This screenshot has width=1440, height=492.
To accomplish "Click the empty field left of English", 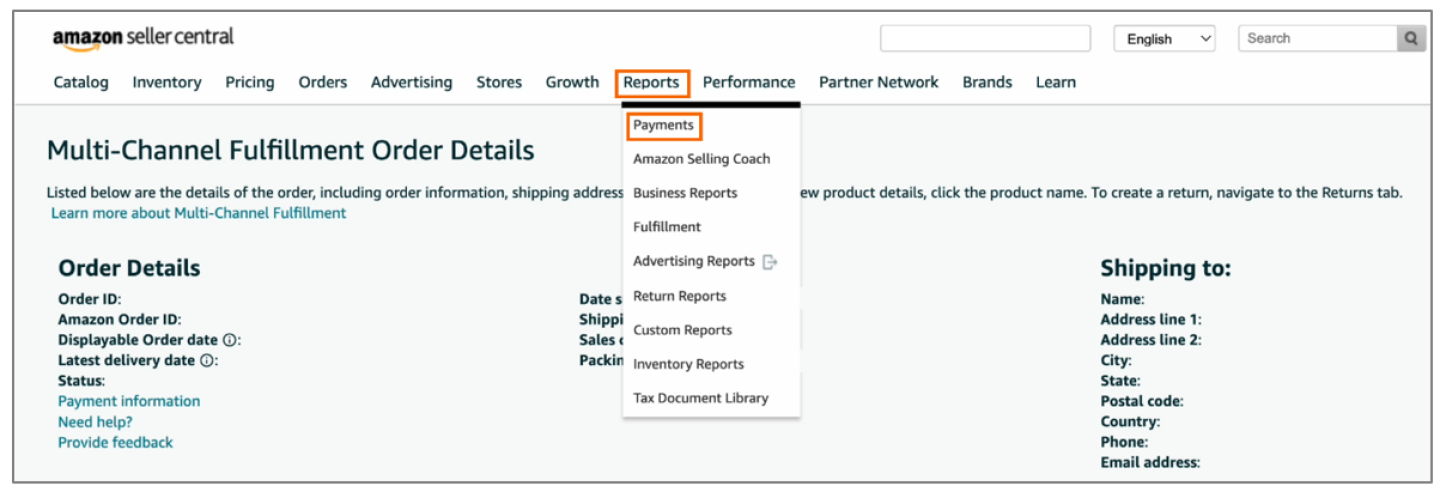I will tap(985, 38).
